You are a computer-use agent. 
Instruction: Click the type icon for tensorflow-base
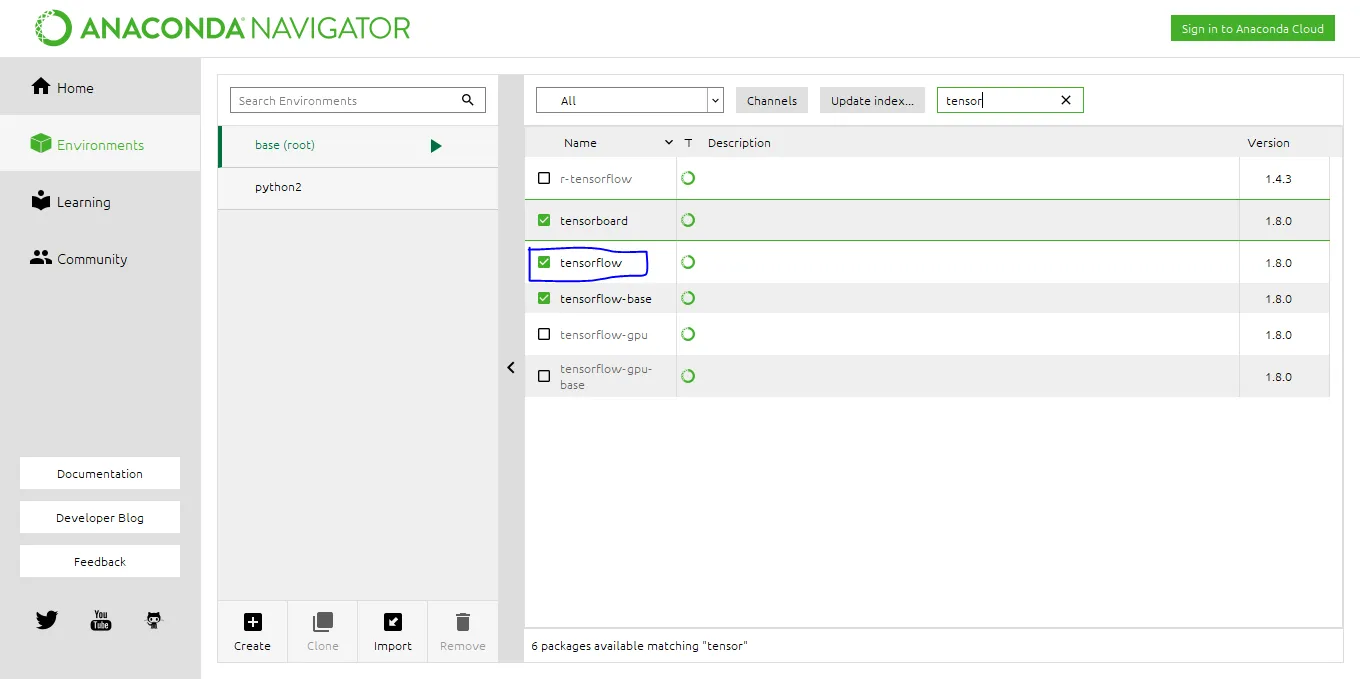tap(688, 298)
